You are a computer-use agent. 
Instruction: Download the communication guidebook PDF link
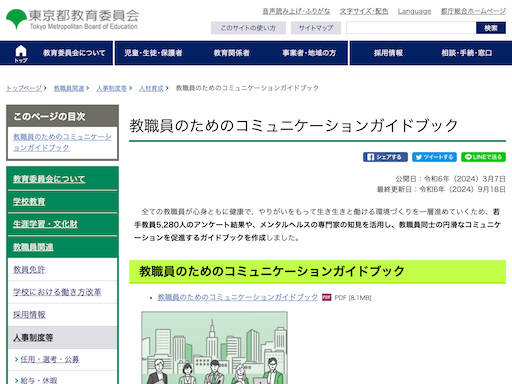(238, 297)
